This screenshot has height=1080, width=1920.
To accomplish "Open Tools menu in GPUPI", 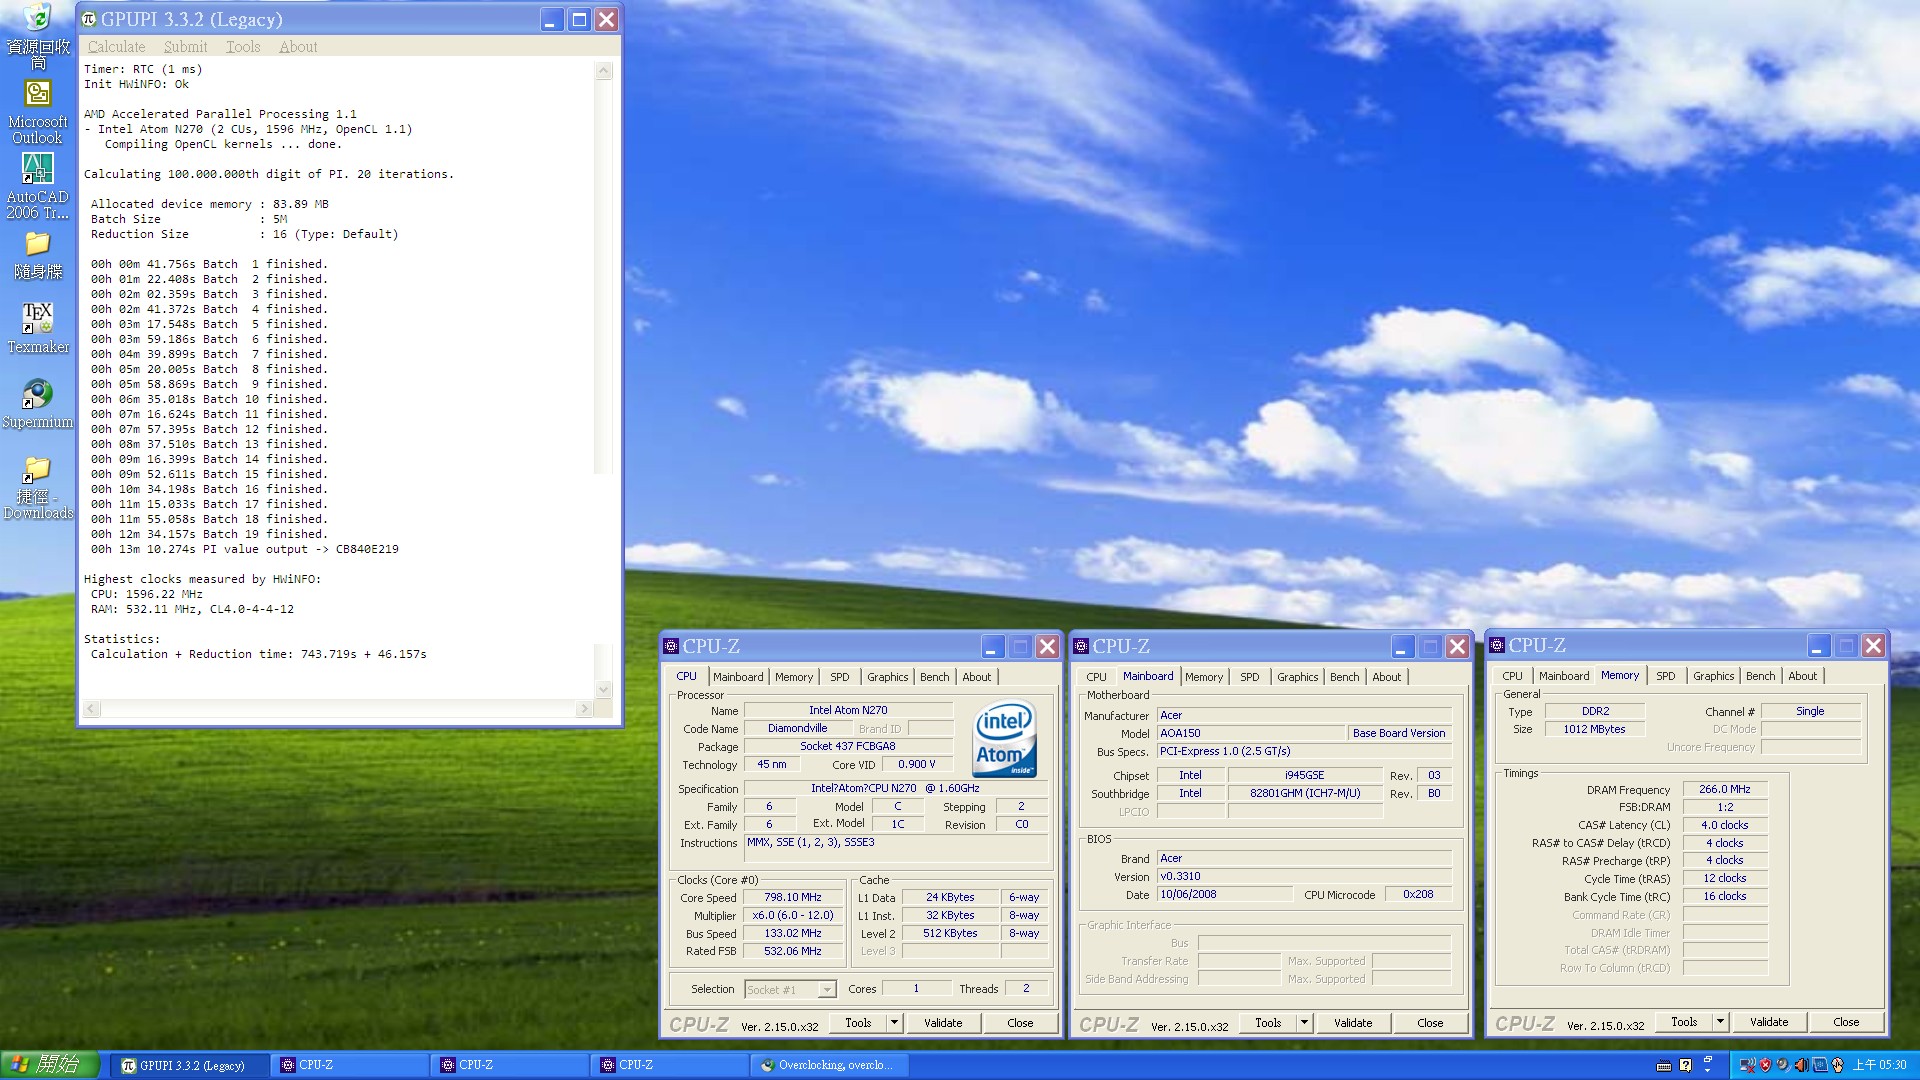I will point(242,47).
